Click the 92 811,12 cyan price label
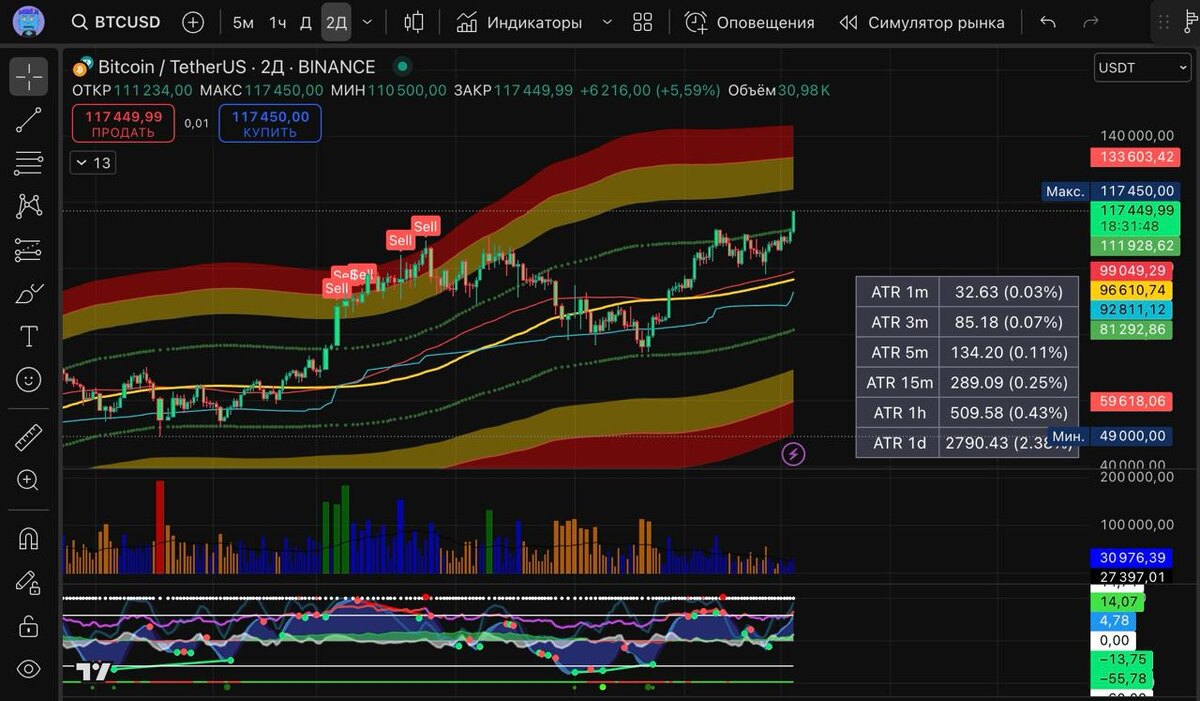The image size is (1200, 701). (x=1133, y=309)
